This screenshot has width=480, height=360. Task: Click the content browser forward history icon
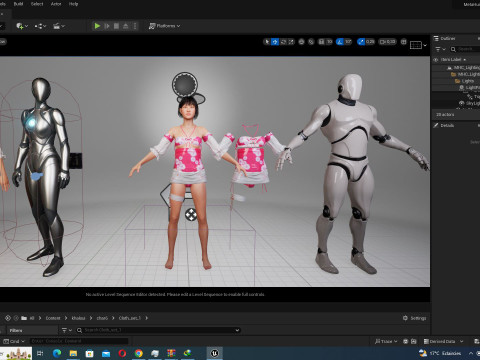[16, 318]
